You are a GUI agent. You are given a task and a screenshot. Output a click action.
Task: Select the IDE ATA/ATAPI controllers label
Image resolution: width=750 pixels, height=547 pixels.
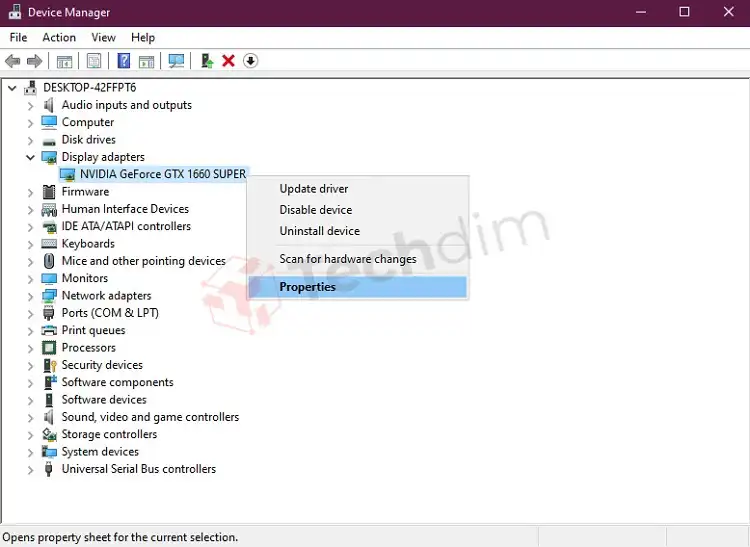[x=126, y=226]
